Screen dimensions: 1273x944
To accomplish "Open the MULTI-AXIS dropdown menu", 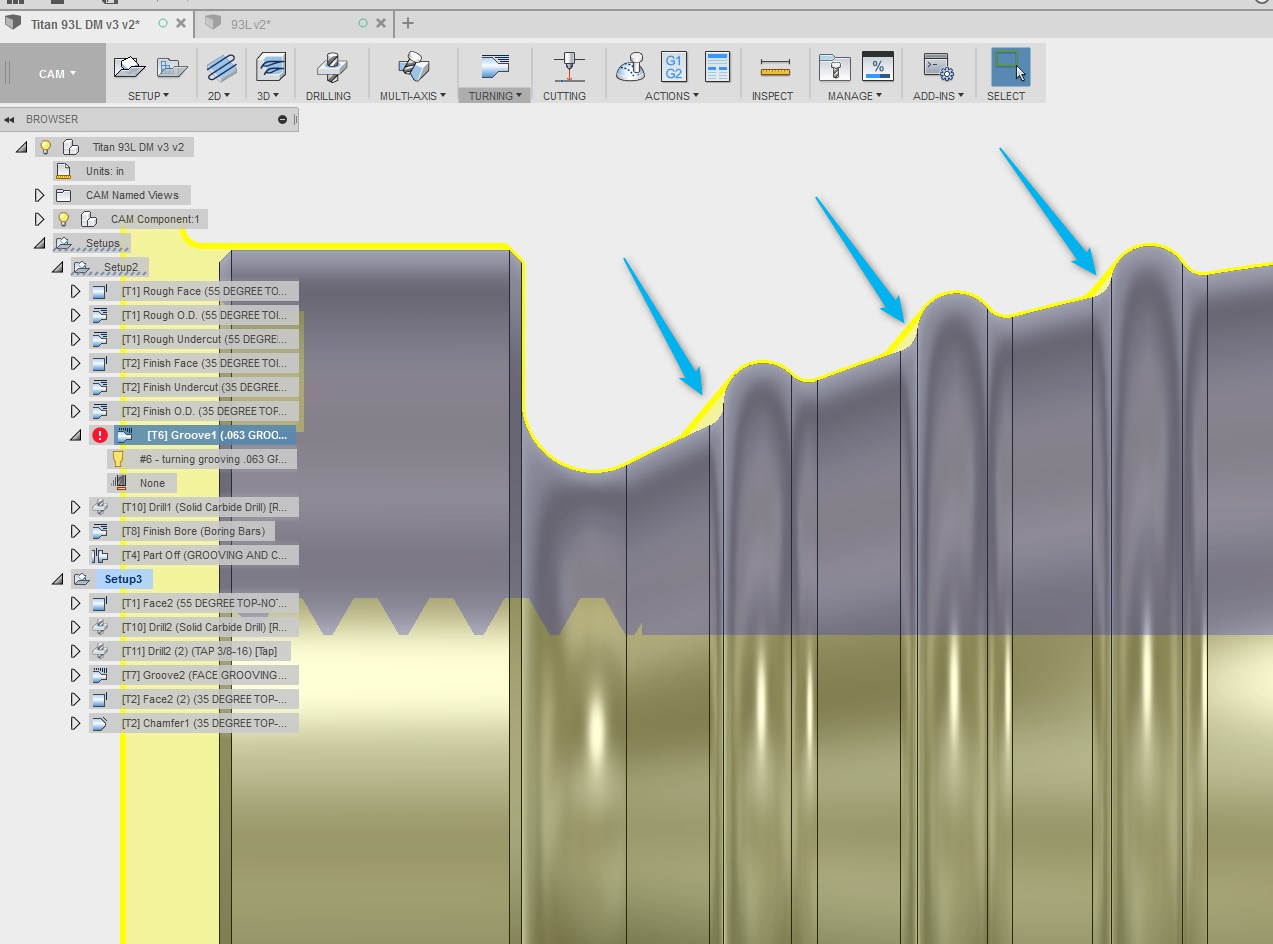I will coord(413,96).
